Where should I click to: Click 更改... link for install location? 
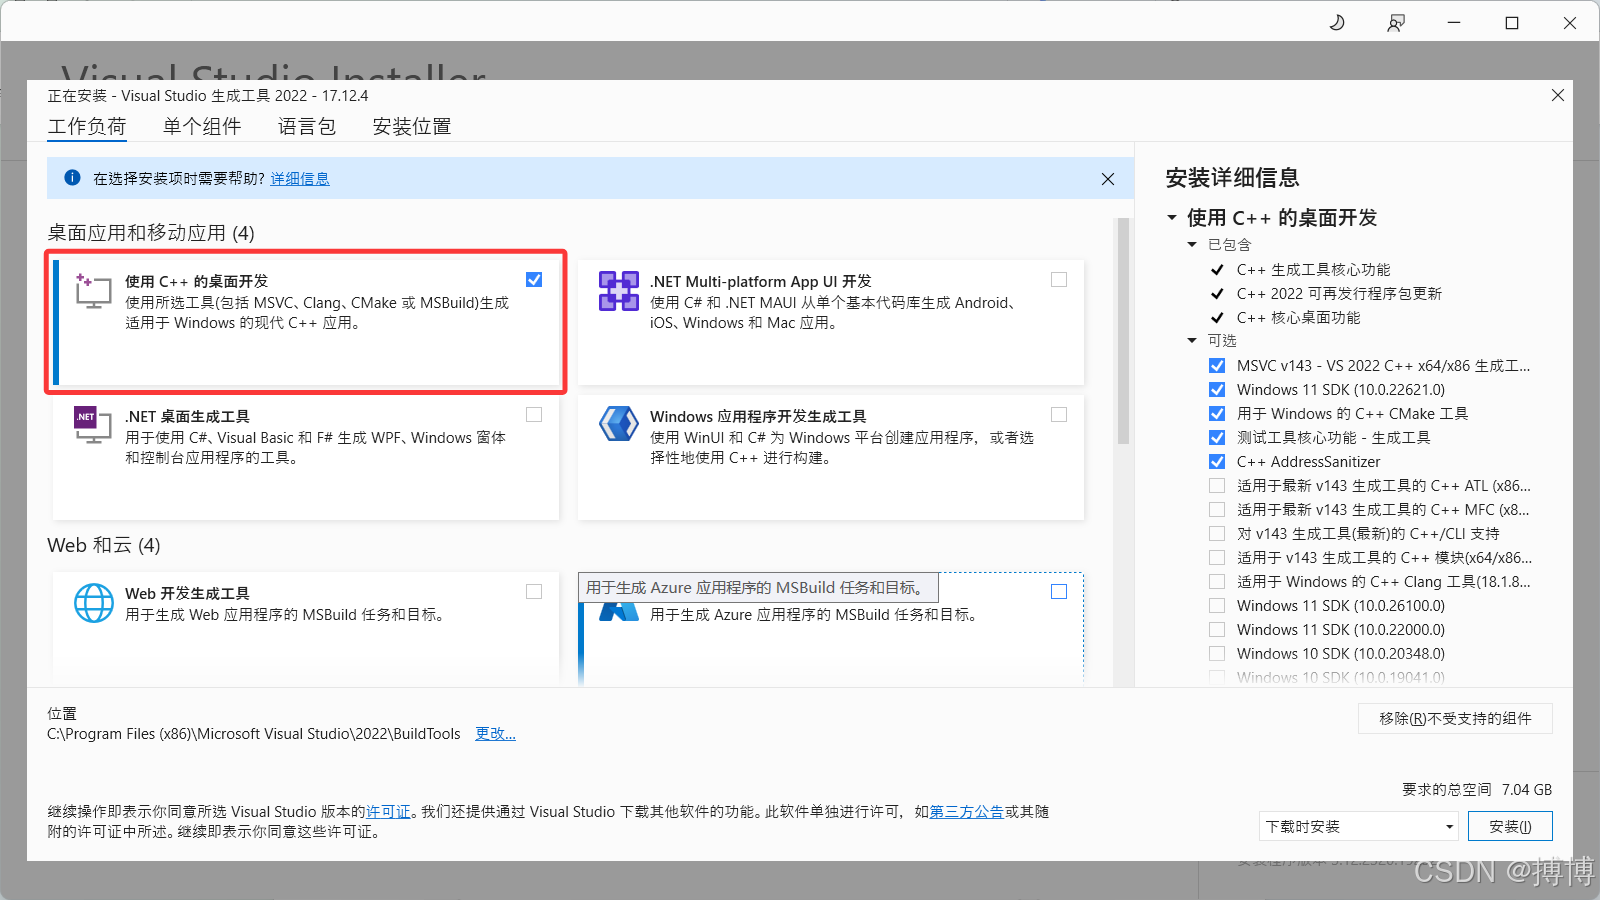495,734
